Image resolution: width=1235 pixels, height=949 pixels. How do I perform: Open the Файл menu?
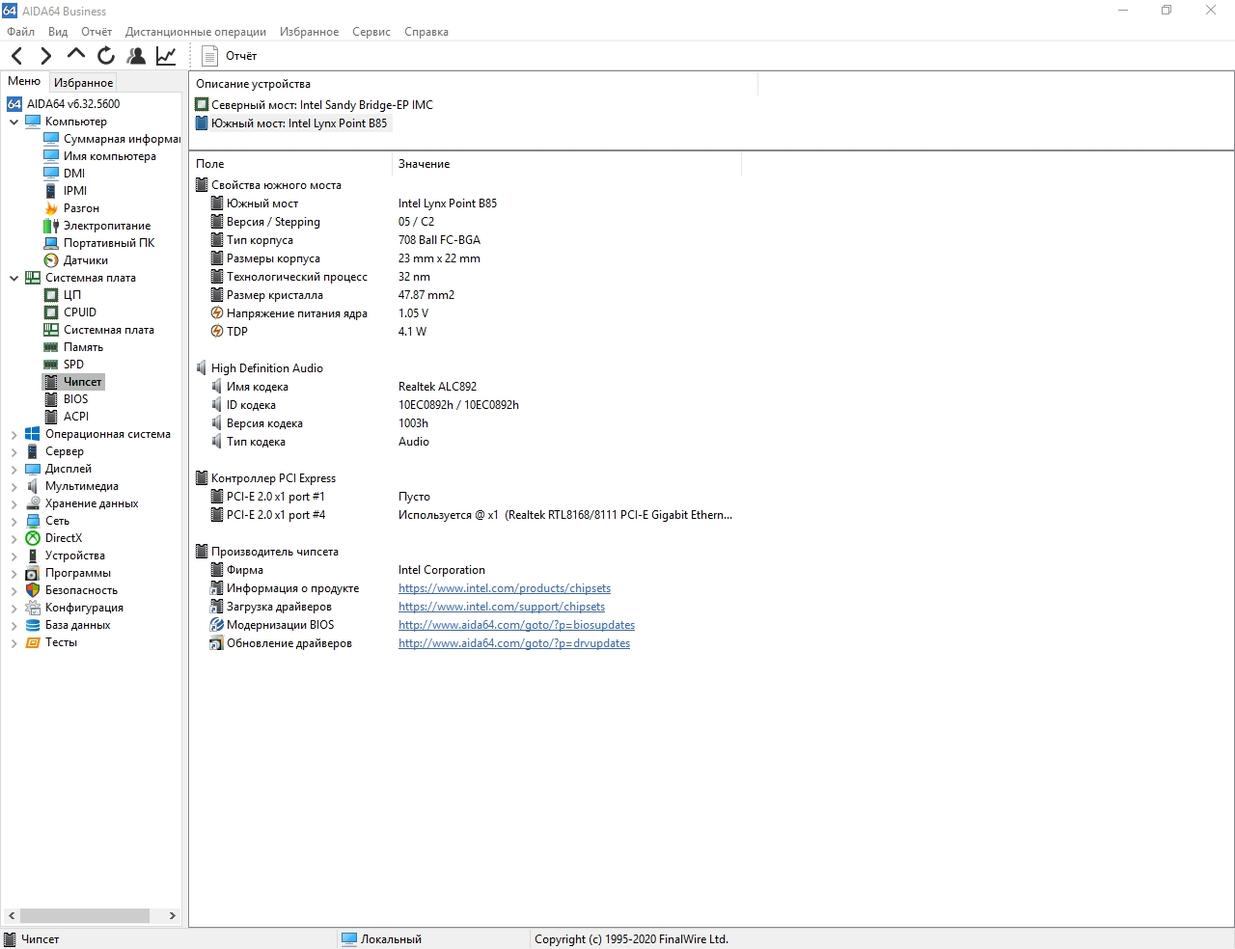(x=20, y=32)
